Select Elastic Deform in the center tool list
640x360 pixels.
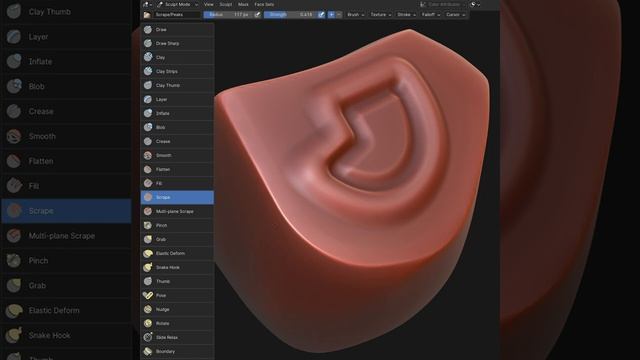click(177, 253)
